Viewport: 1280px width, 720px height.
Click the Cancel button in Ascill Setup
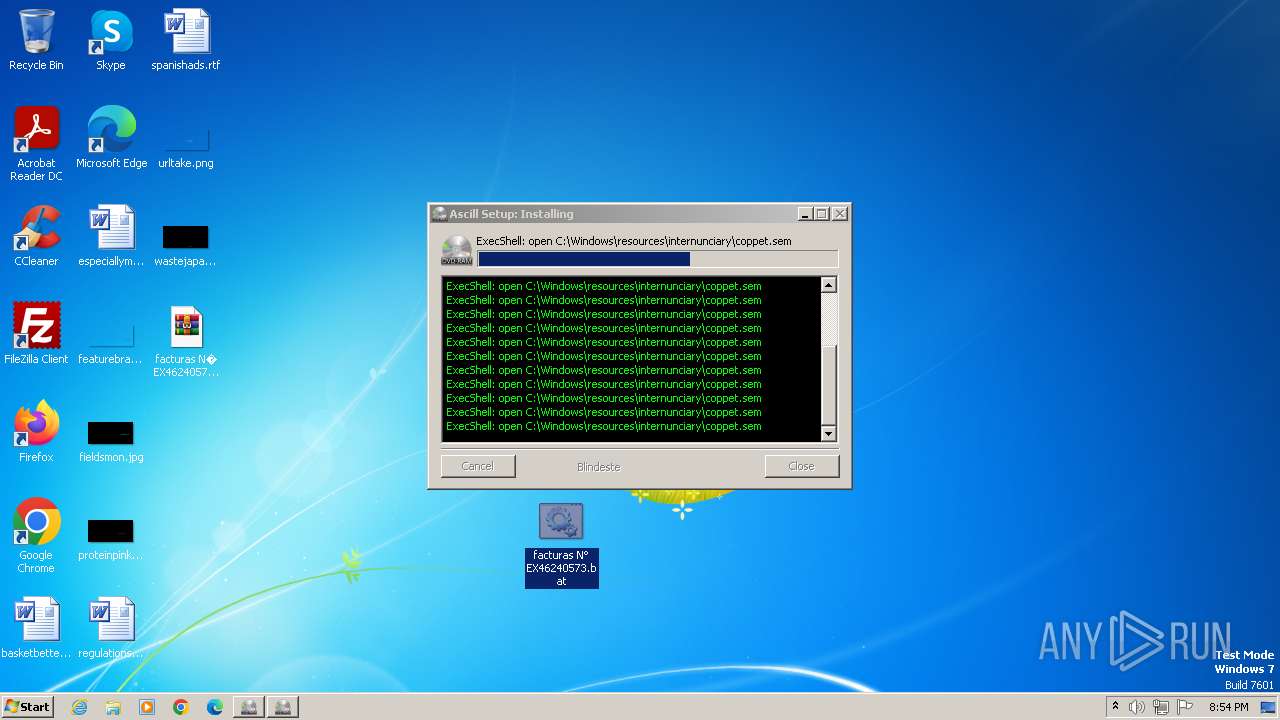click(x=478, y=466)
